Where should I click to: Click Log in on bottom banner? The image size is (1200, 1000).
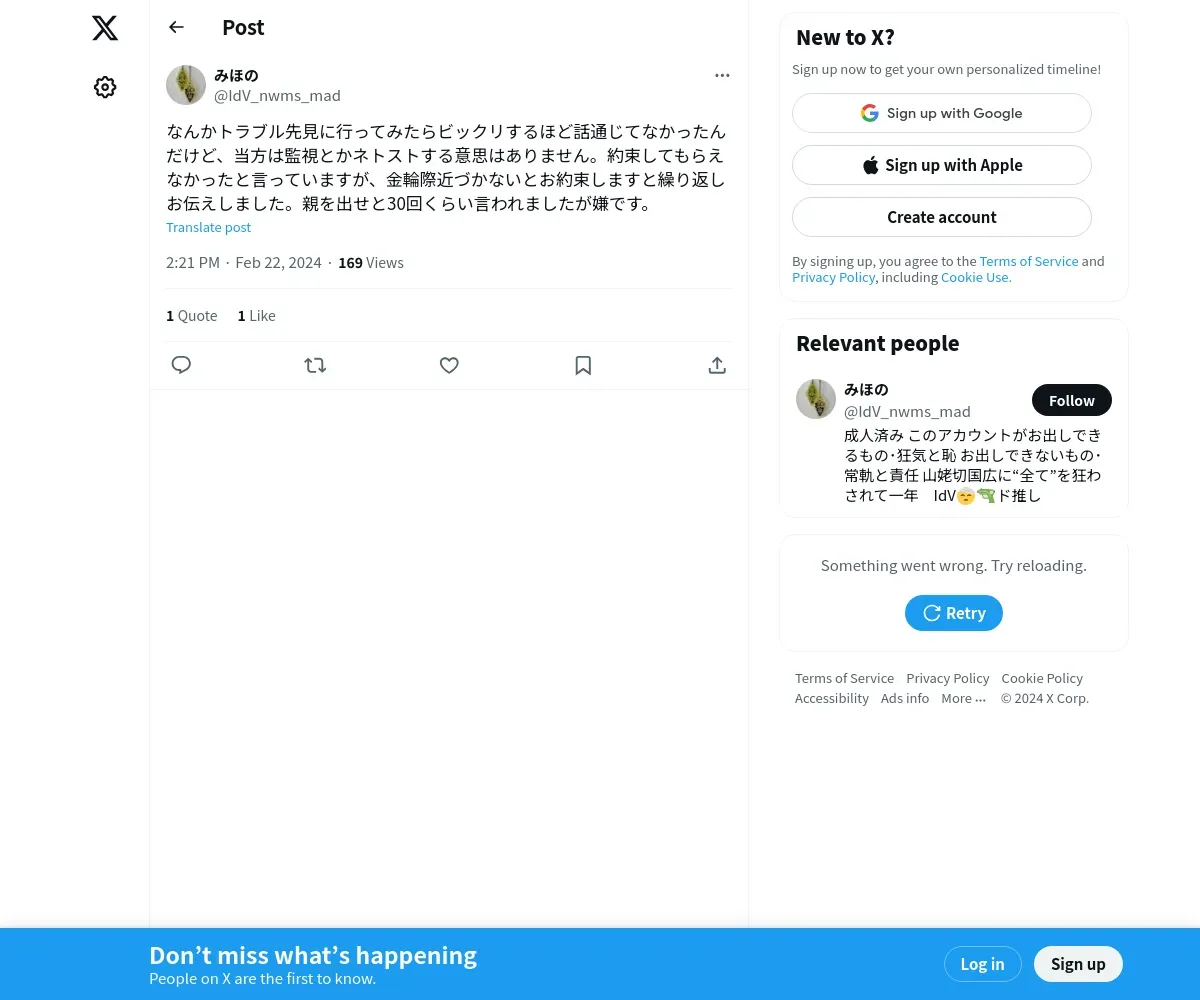(982, 964)
